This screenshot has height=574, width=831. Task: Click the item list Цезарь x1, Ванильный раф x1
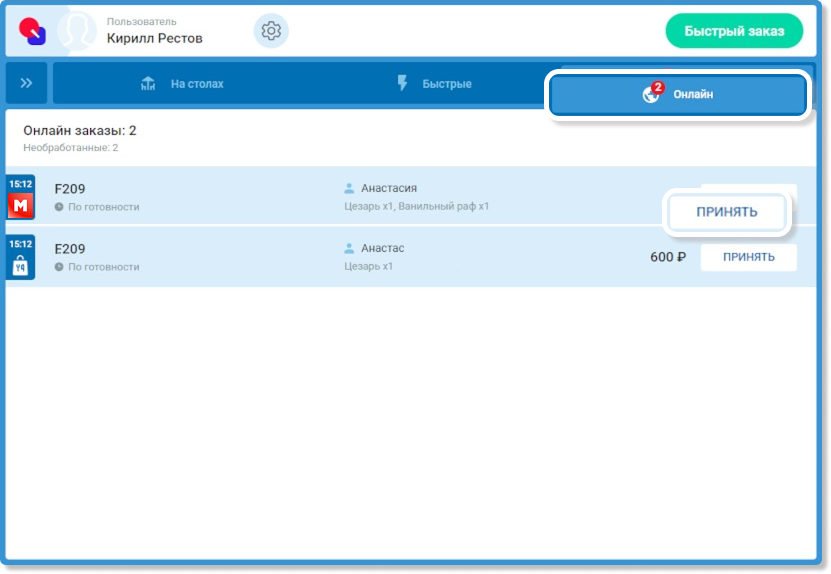pos(416,207)
